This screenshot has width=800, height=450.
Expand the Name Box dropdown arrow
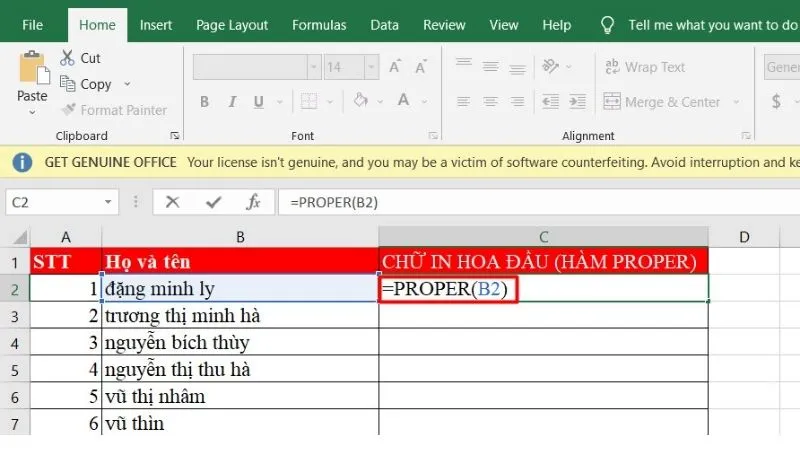[108, 202]
